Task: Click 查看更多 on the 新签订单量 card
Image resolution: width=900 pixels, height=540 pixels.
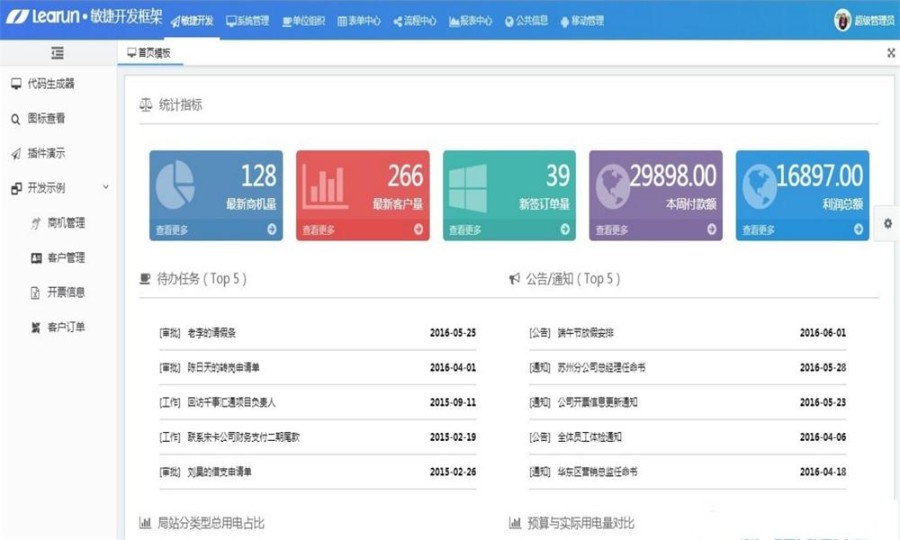Action: click(x=465, y=230)
